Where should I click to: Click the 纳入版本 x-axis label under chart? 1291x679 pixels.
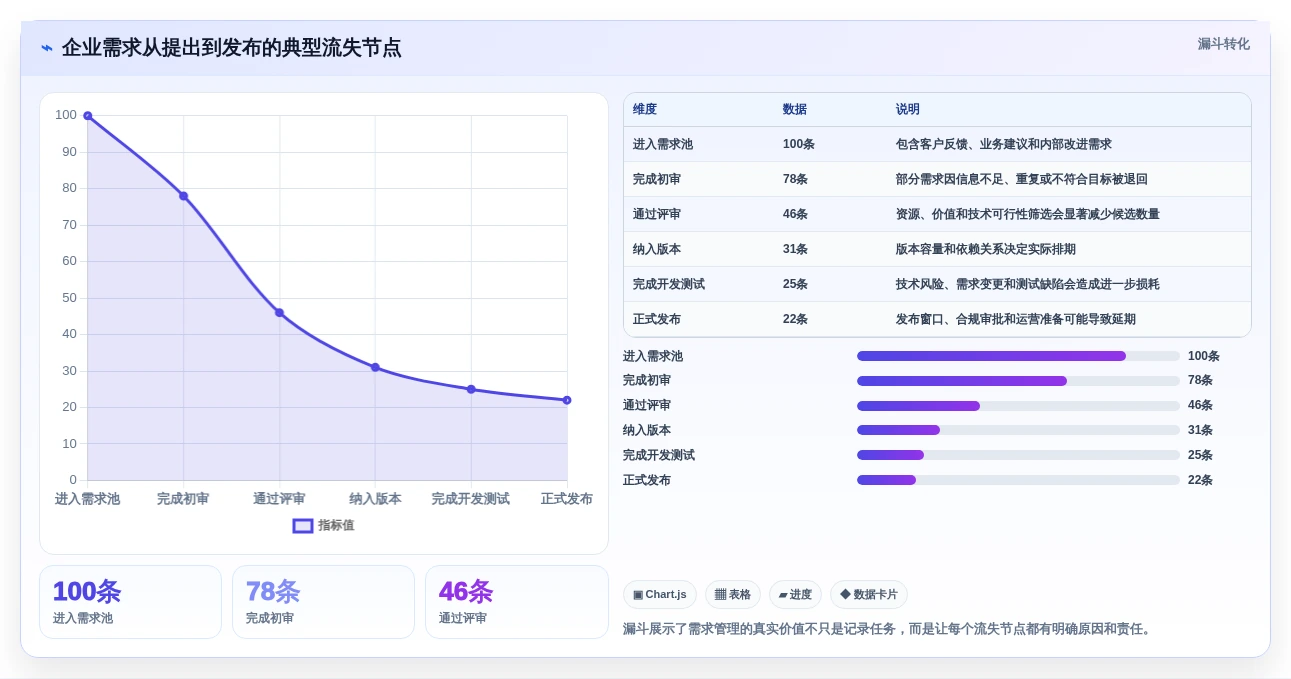click(x=375, y=499)
